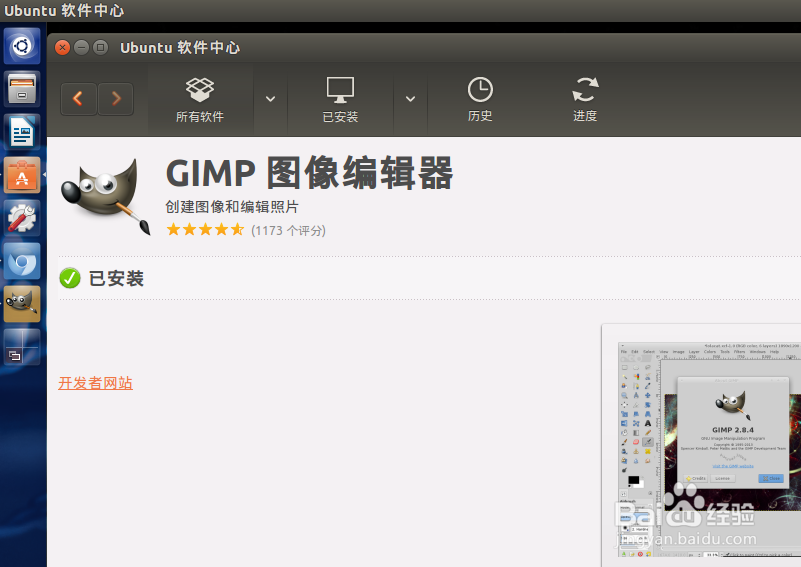This screenshot has width=801, height=567.
Task: Launch LibreOffice Writer from the dock
Action: [x=22, y=132]
